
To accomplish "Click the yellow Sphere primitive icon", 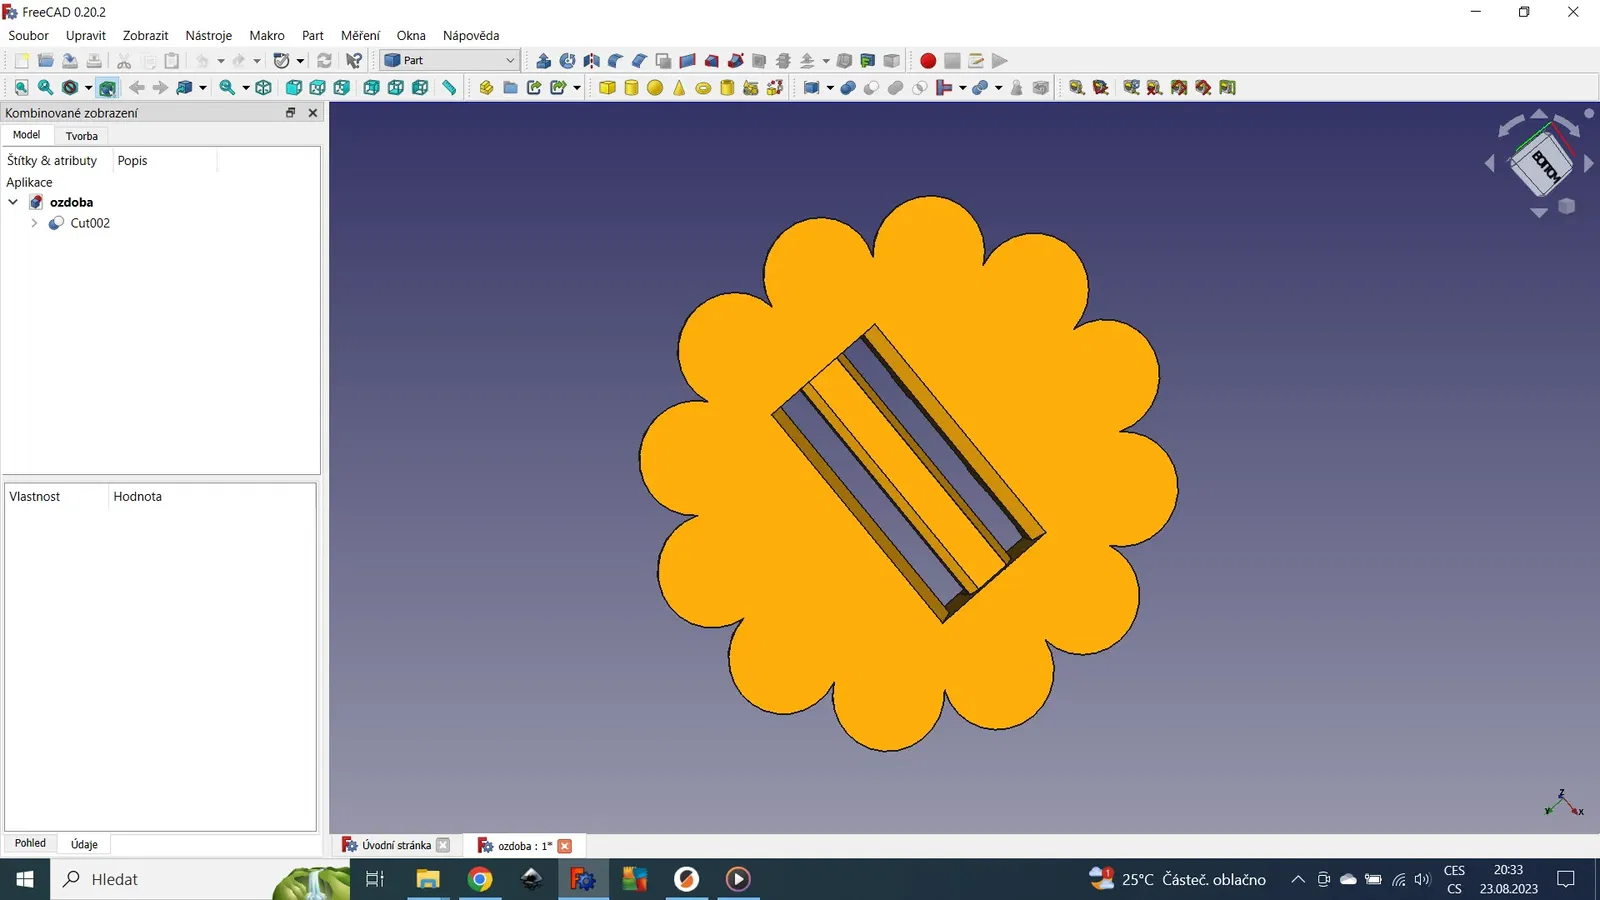I will tap(655, 88).
